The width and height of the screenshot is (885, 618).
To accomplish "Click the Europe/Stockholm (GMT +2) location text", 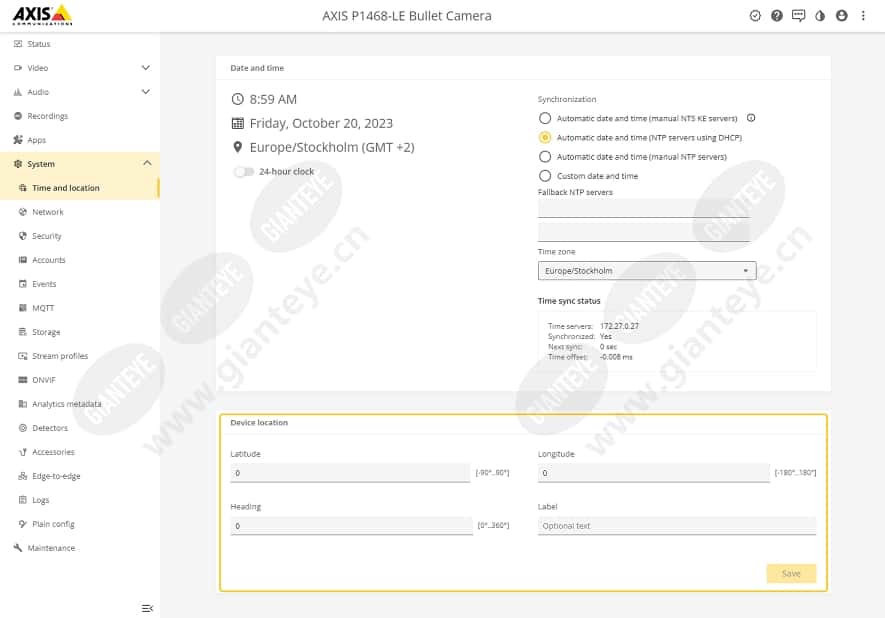I will click(332, 147).
